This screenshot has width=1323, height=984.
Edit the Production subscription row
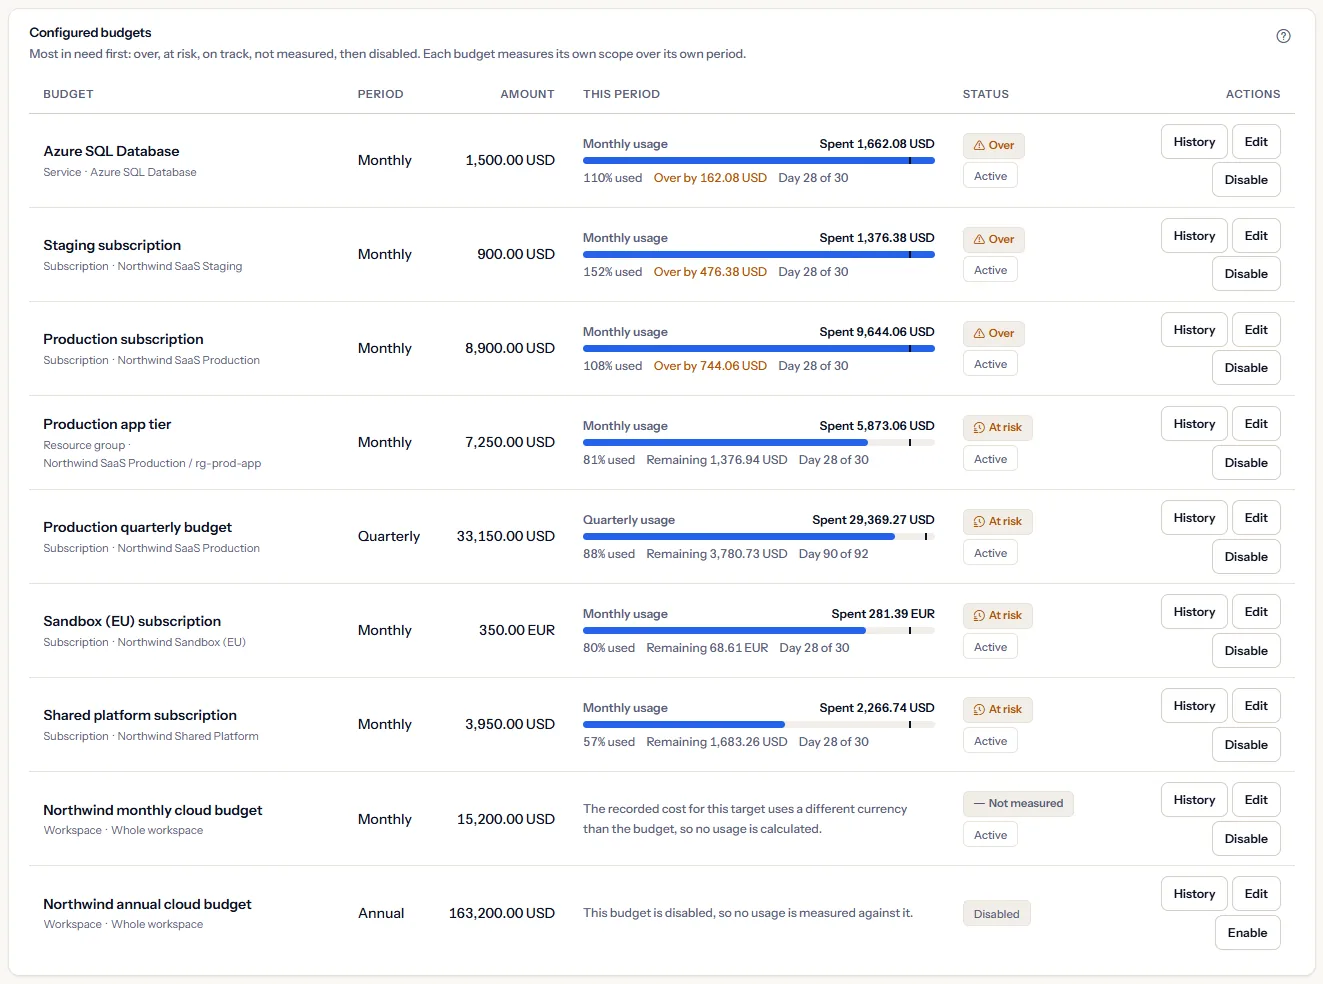click(x=1256, y=330)
